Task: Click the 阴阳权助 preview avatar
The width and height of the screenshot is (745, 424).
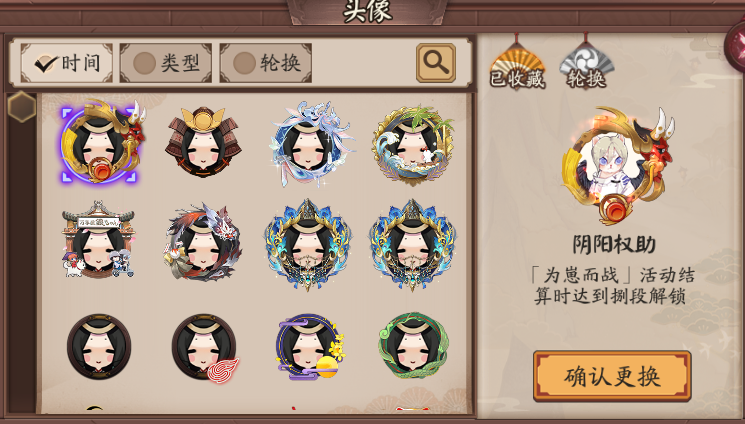Action: [x=618, y=166]
